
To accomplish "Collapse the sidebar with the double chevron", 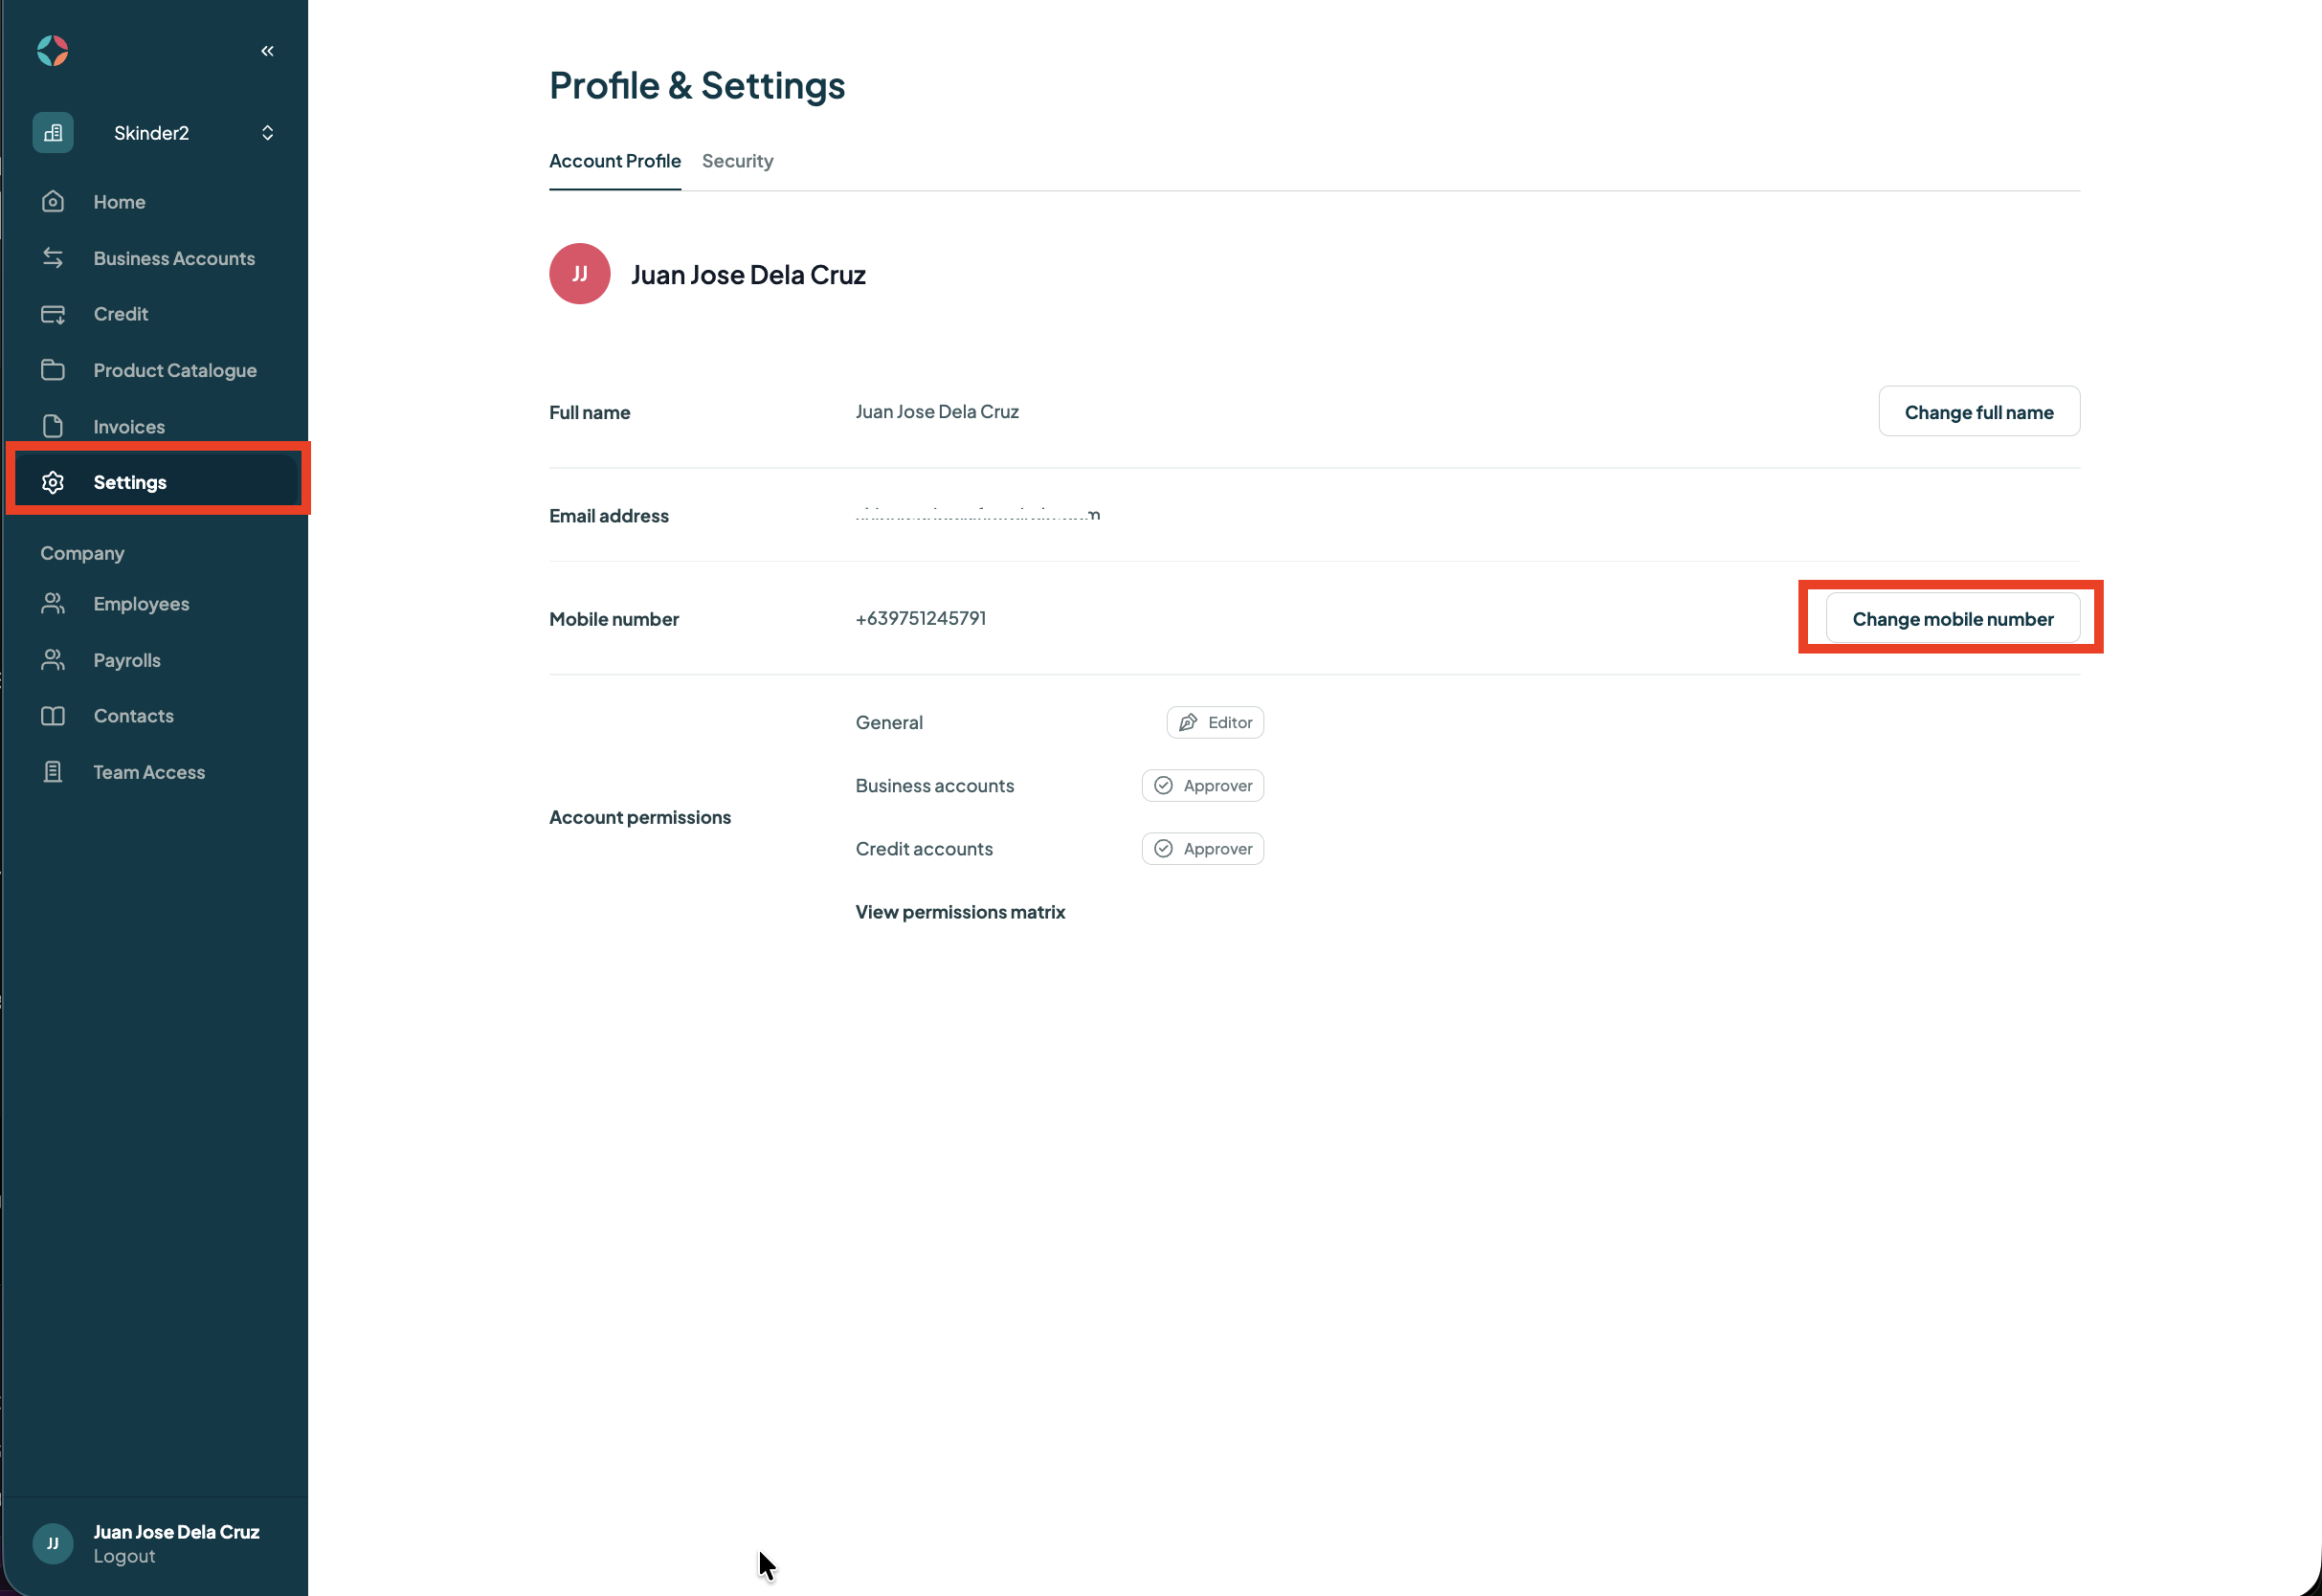I will [x=267, y=51].
